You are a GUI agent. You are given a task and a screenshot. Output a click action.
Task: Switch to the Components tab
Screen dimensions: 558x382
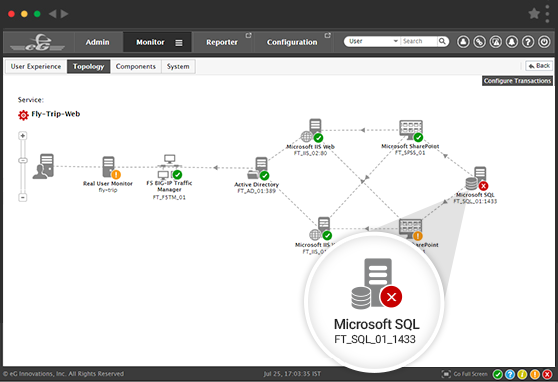pyautogui.click(x=136, y=67)
